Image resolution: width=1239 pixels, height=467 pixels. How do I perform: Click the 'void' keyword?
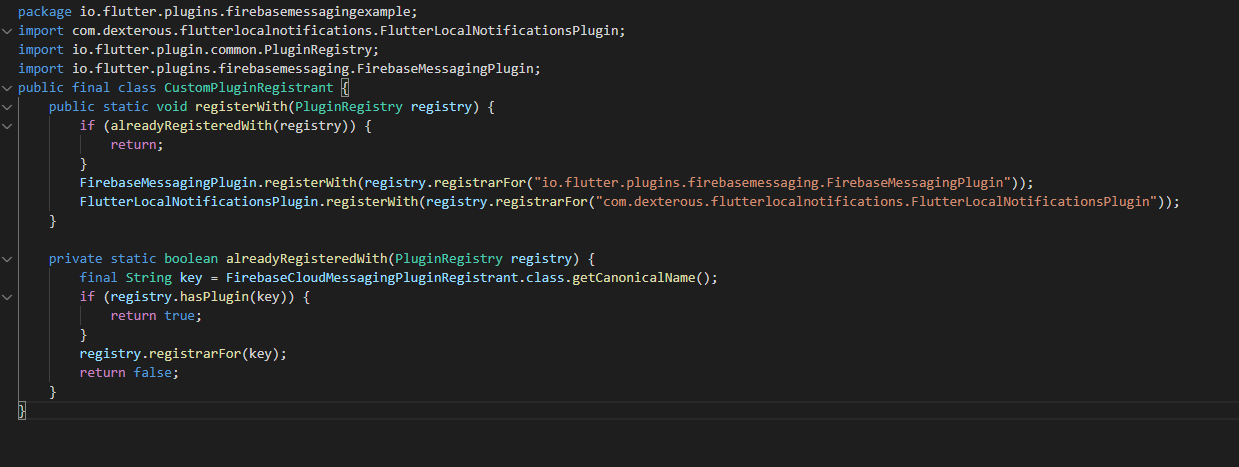172,107
